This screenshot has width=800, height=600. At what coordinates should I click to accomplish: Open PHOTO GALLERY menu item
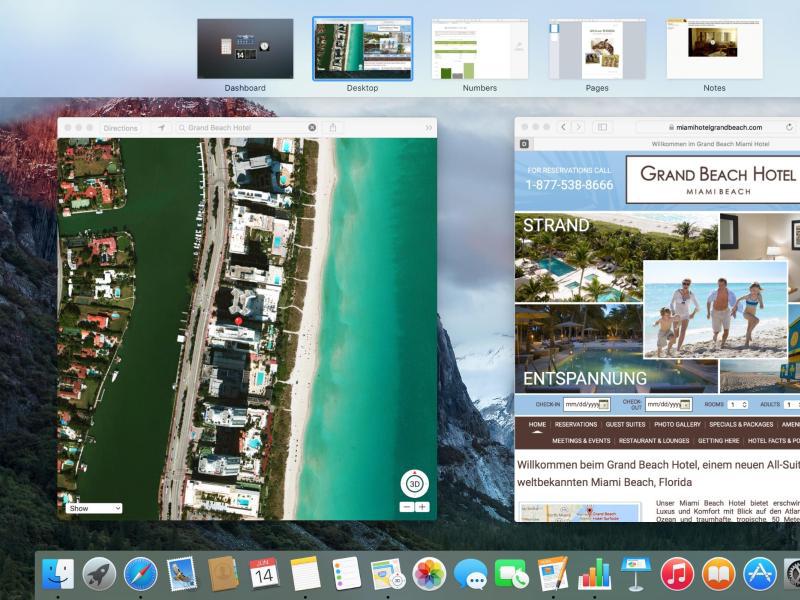coord(677,424)
